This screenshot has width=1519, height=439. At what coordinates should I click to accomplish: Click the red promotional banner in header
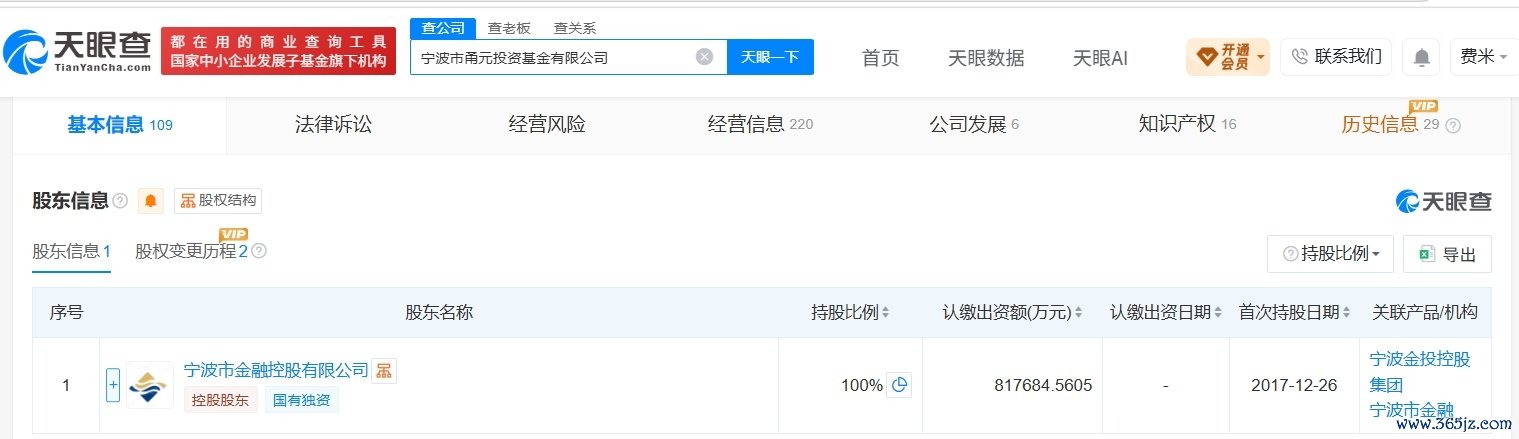coord(278,51)
